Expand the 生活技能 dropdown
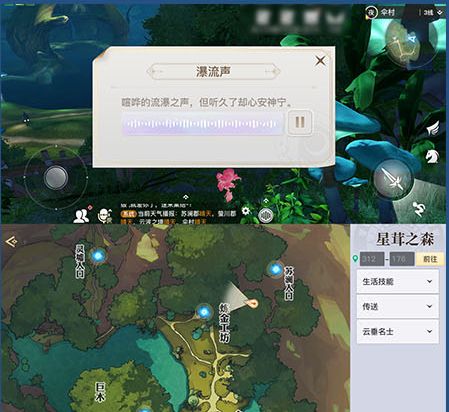The height and width of the screenshot is (412, 449). coord(398,281)
